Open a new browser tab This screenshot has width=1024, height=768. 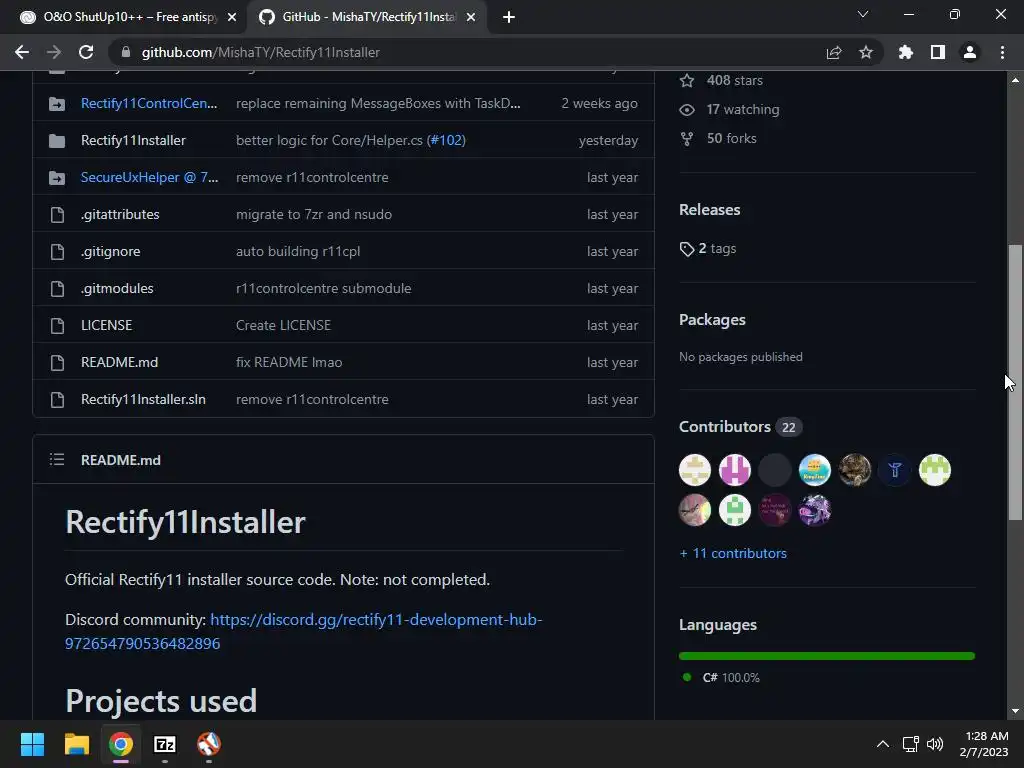pos(509,17)
